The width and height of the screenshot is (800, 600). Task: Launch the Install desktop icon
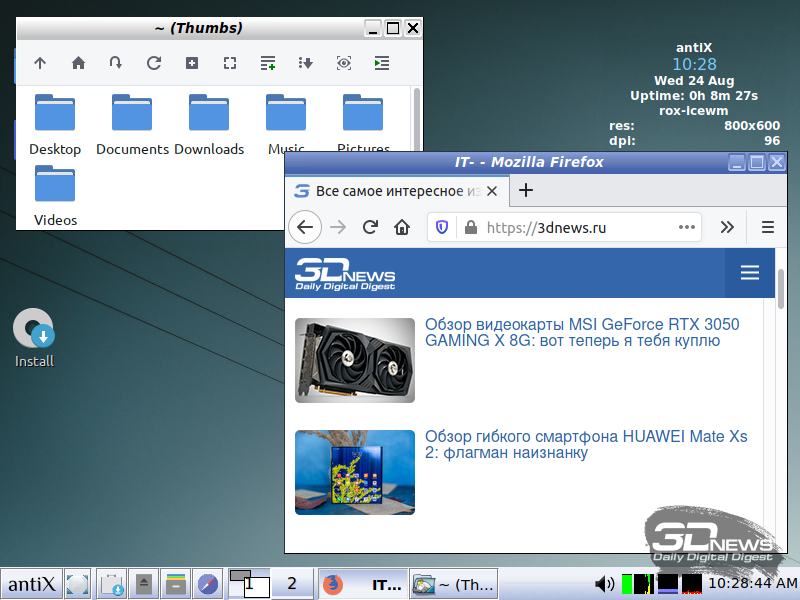pyautogui.click(x=34, y=338)
